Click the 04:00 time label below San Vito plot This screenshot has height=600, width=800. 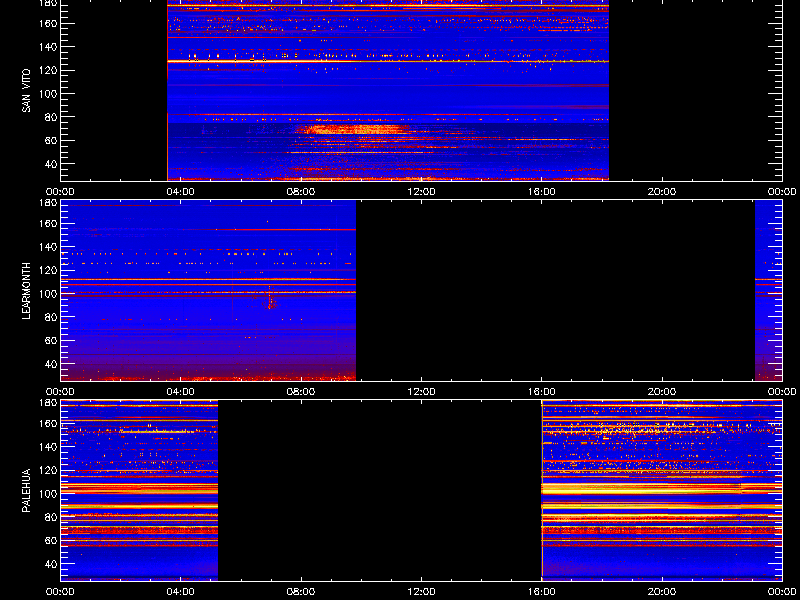tap(181, 192)
